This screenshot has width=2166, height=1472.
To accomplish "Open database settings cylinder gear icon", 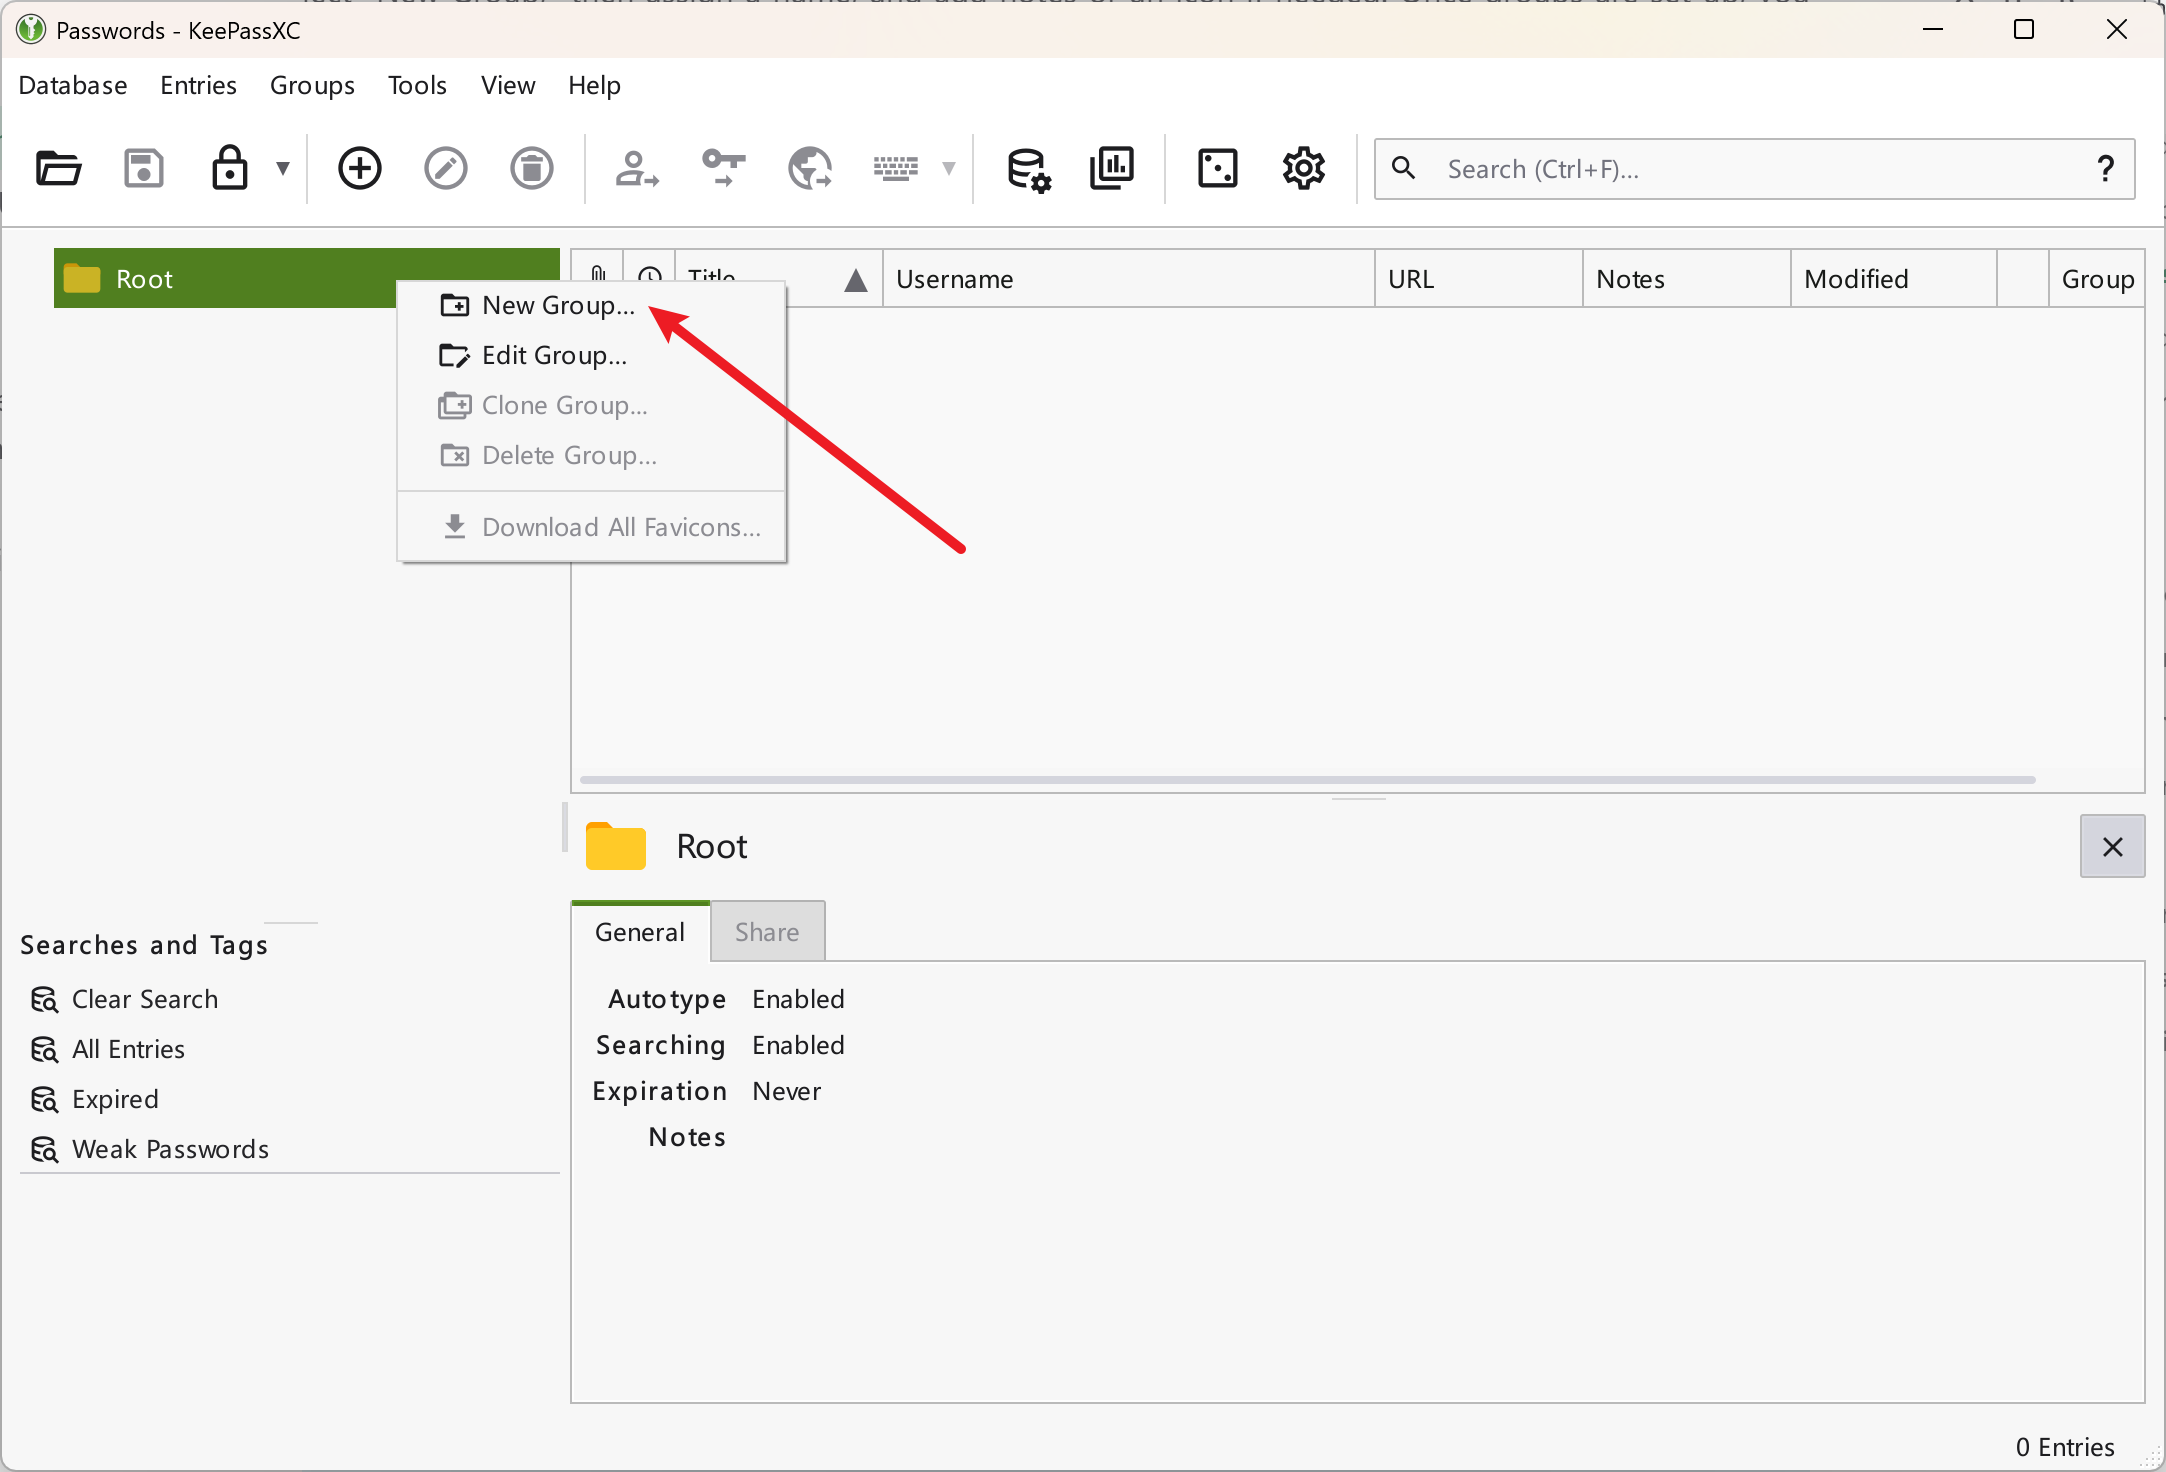I will 1028,168.
